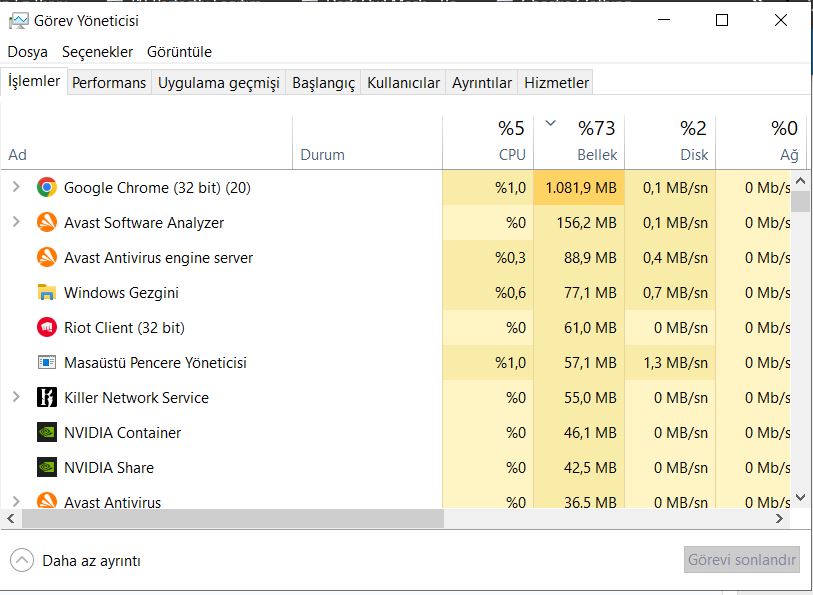Select the Avast Software Analyzer icon

46,222
